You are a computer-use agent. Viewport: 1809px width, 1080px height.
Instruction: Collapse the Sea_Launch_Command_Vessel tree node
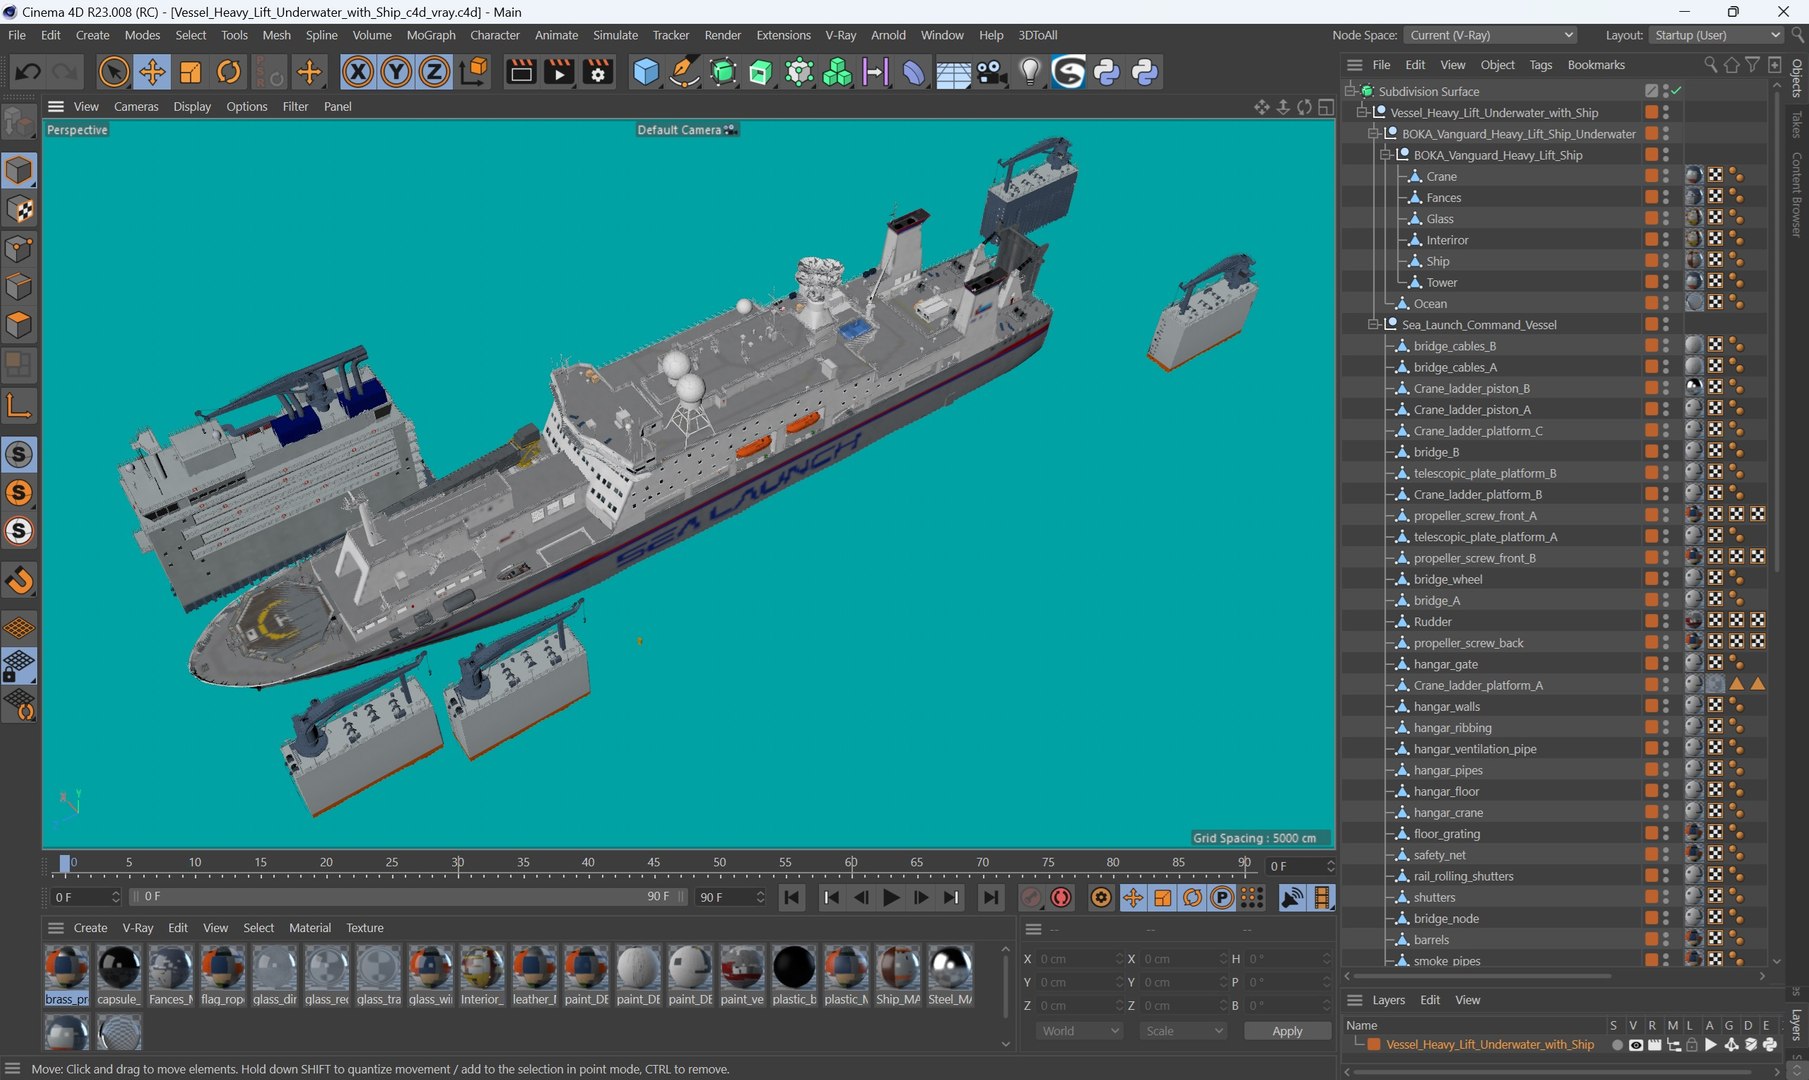tap(1374, 325)
